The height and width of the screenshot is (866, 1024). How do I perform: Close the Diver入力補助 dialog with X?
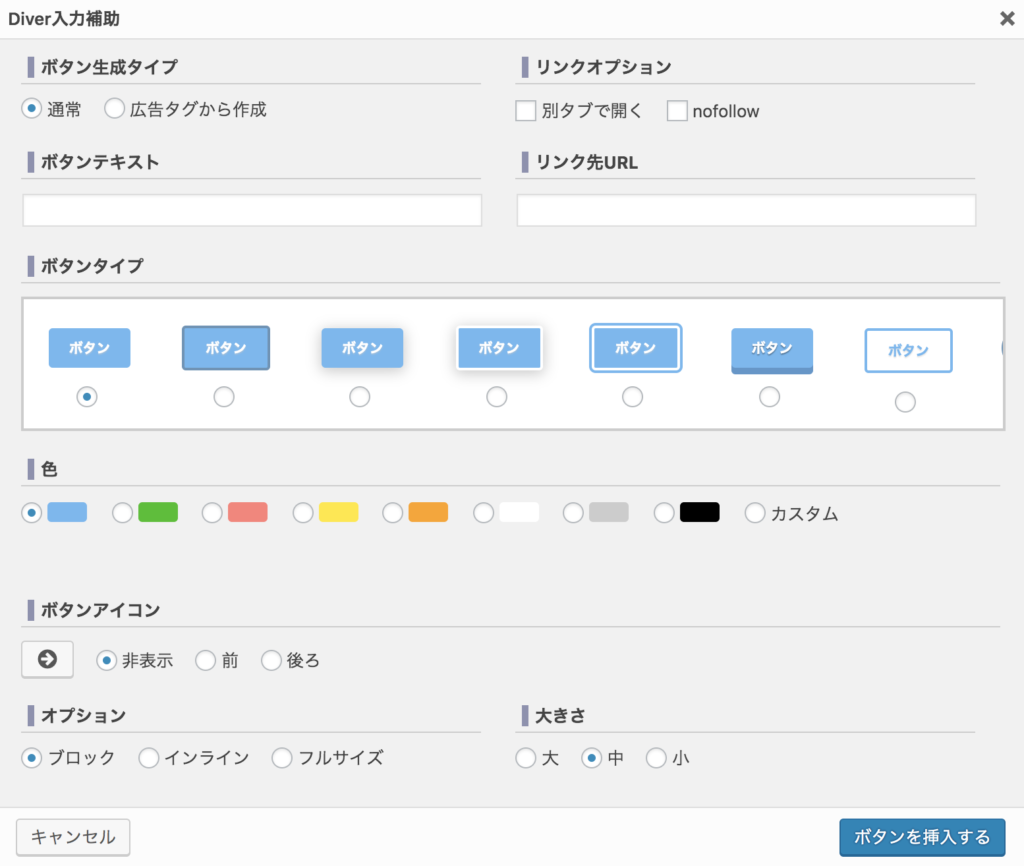pyautogui.click(x=1007, y=19)
